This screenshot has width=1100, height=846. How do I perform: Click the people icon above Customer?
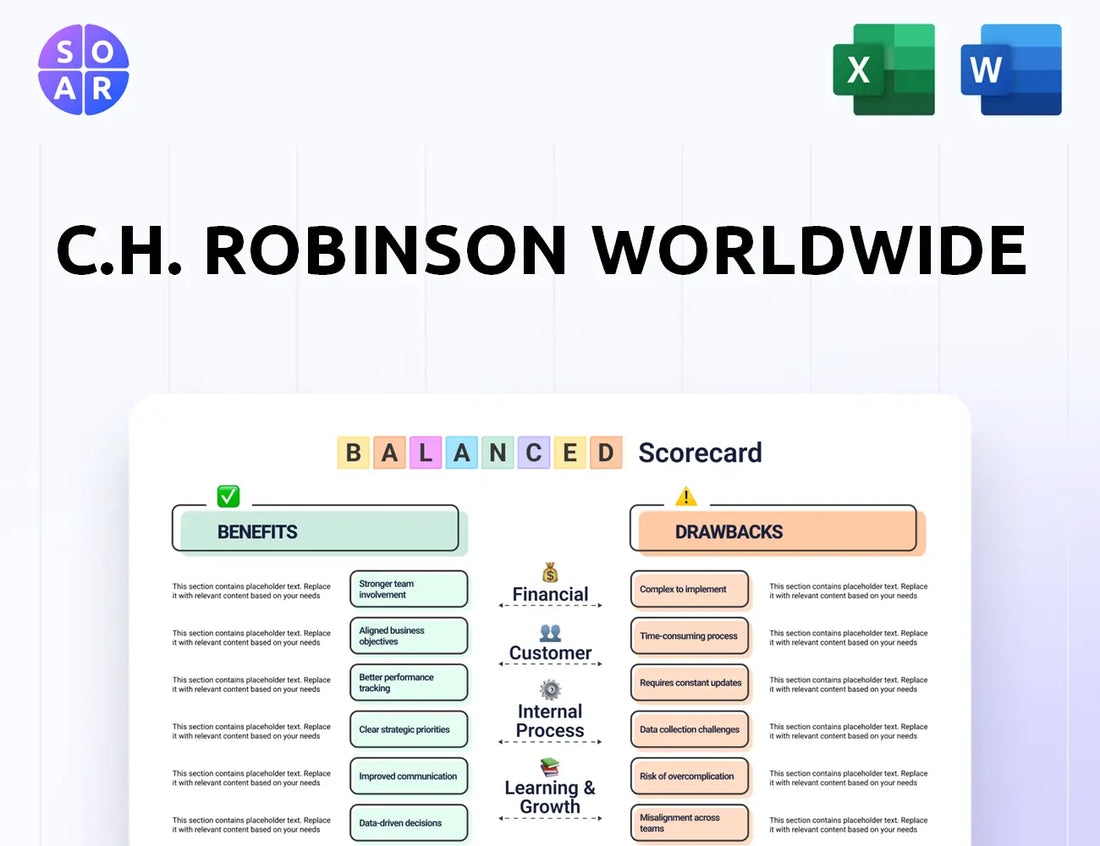[x=550, y=633]
